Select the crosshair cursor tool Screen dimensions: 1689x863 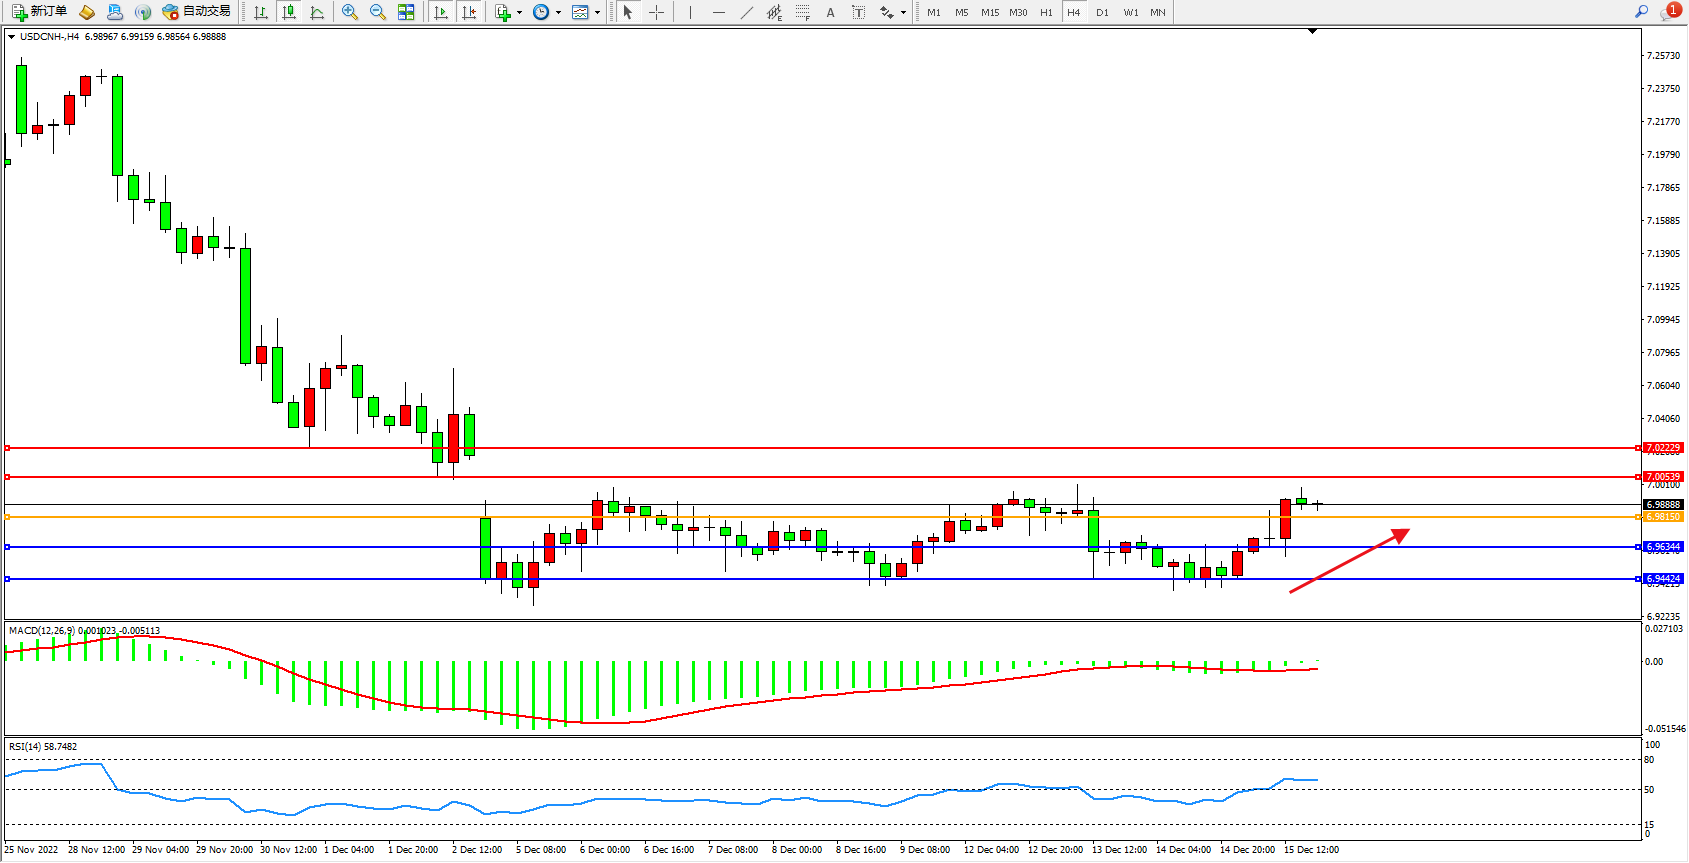[x=657, y=12]
